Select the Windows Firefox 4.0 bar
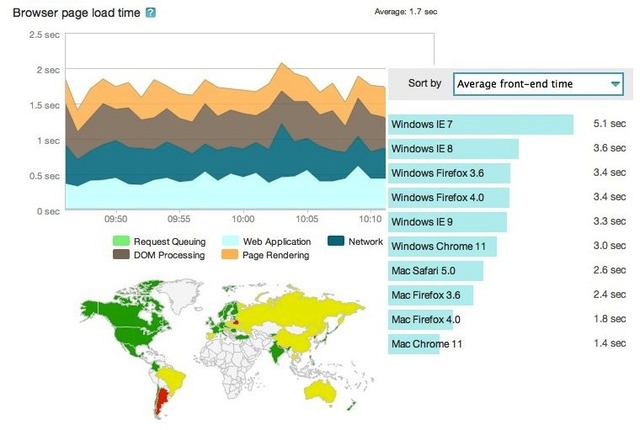Screen dimensions: 640x430 (x=449, y=197)
